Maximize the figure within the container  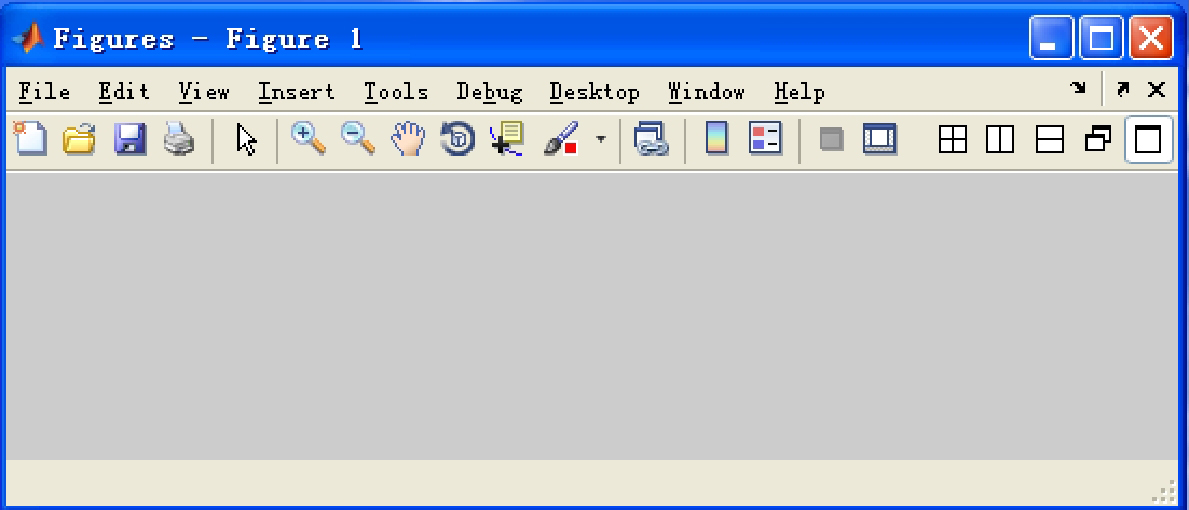[x=1149, y=139]
